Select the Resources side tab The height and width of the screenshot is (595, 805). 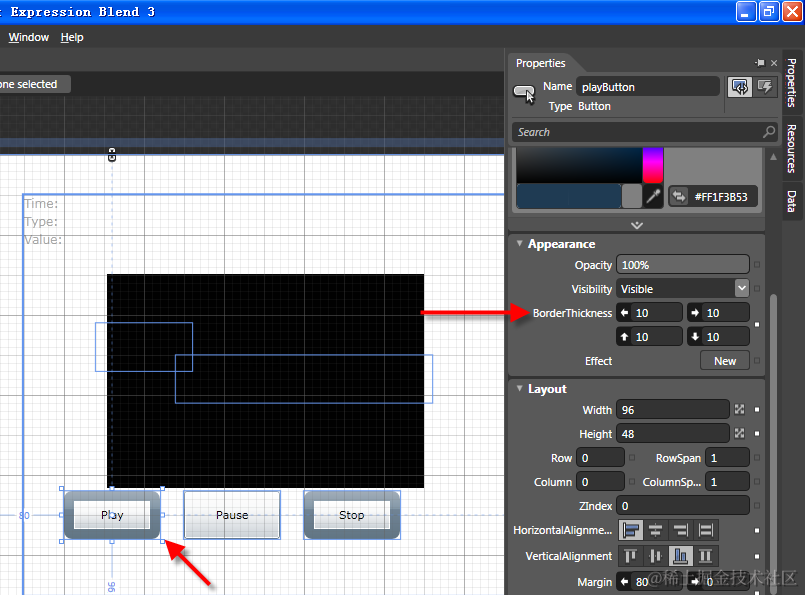[x=792, y=148]
